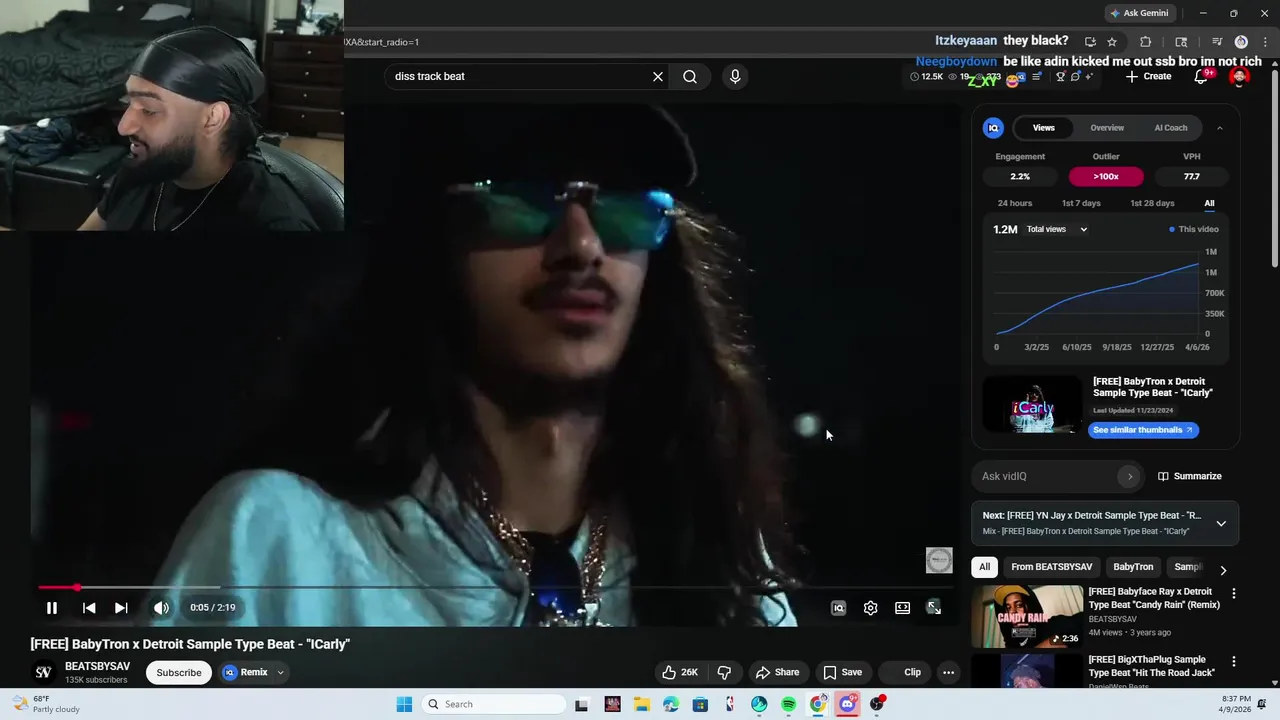The image size is (1280, 720).
Task: Open the Create menu
Action: tap(1148, 76)
